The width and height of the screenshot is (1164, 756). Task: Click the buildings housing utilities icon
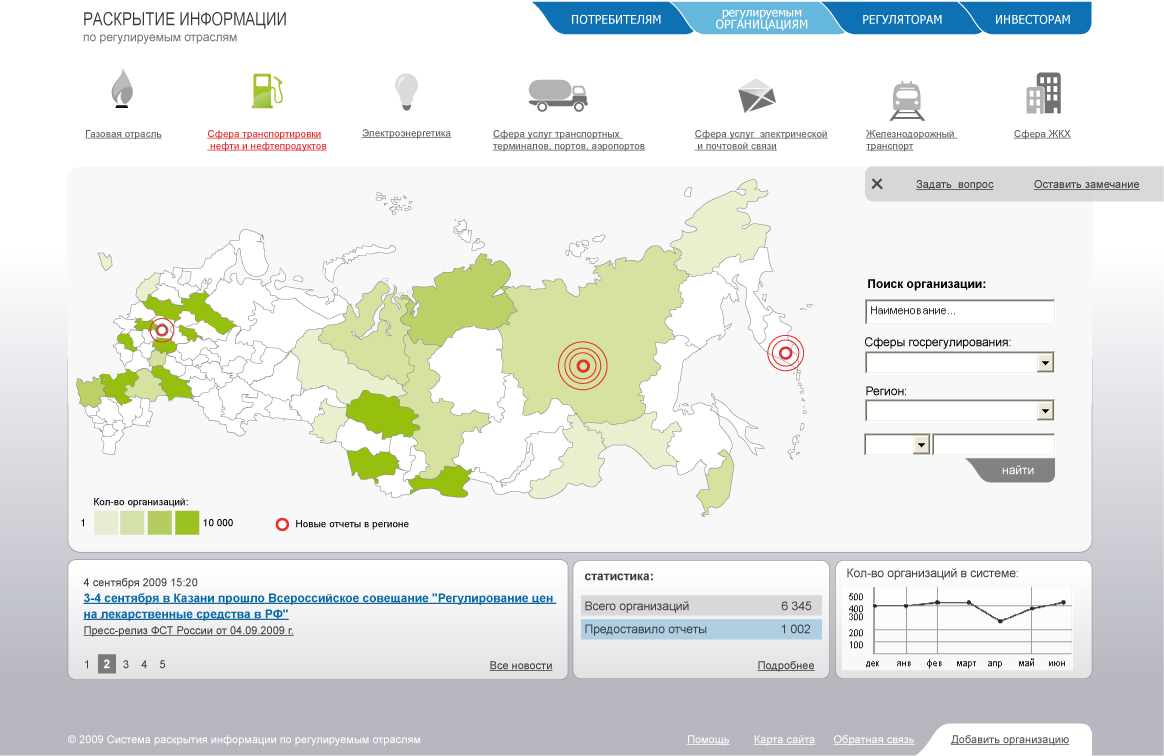[1044, 93]
